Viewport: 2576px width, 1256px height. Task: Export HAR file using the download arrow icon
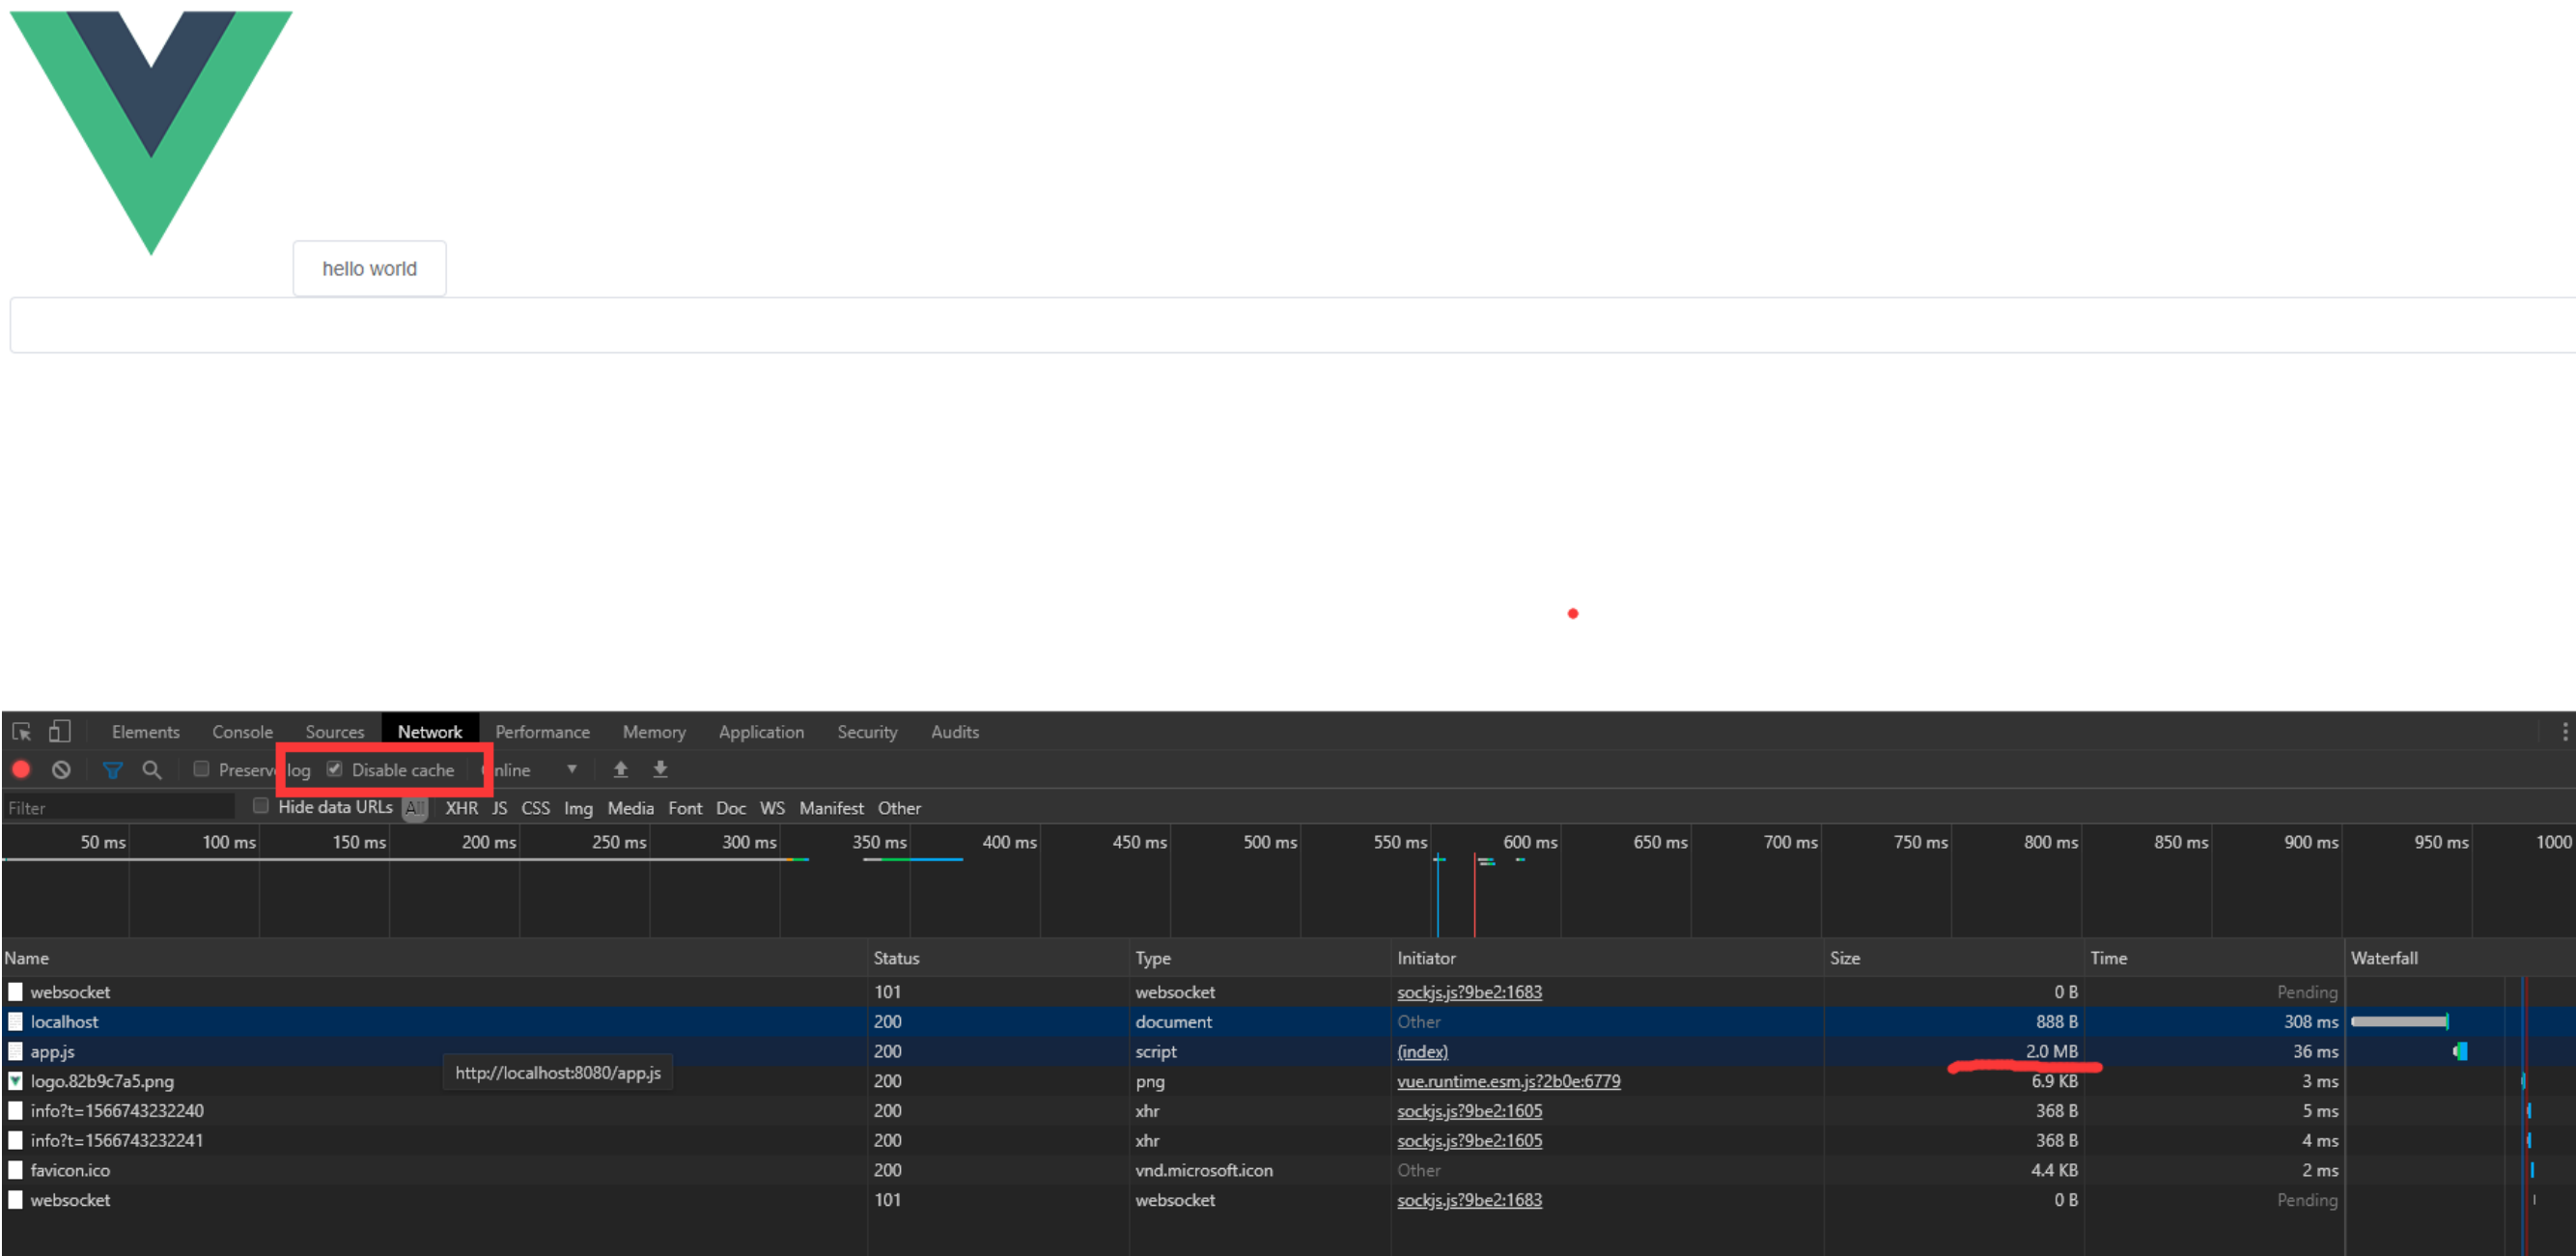click(660, 769)
